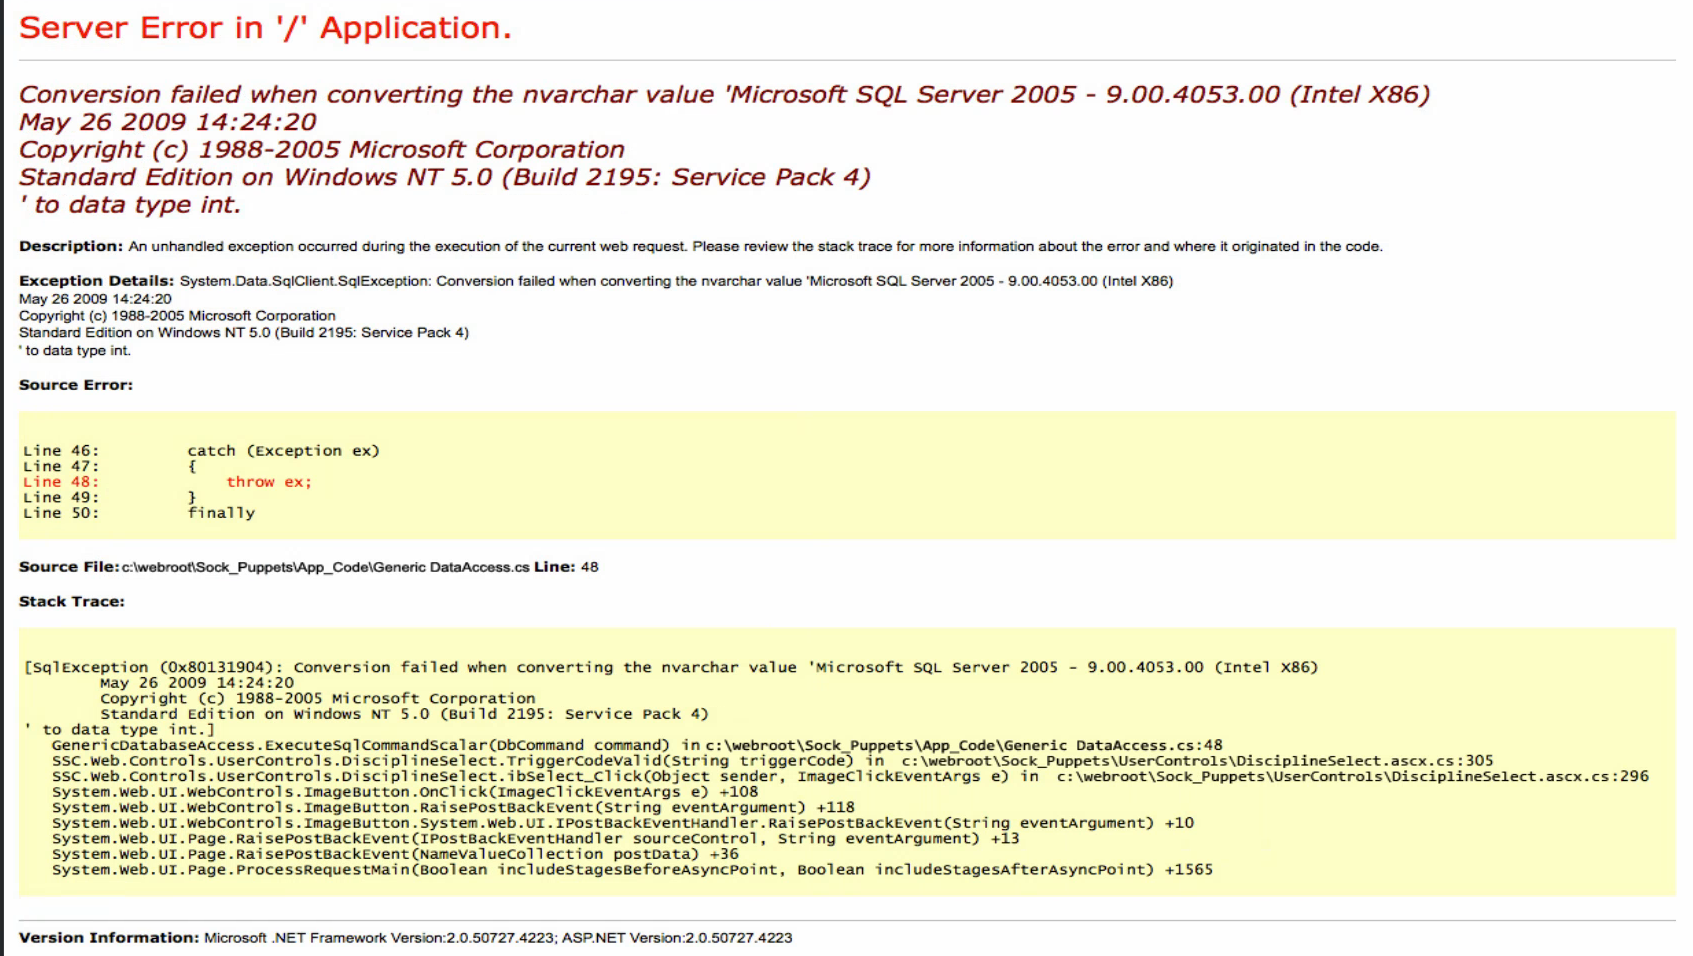Image resolution: width=1693 pixels, height=956 pixels.
Task: Click the 'Exception Details:' label
Action: pyautogui.click(x=96, y=281)
